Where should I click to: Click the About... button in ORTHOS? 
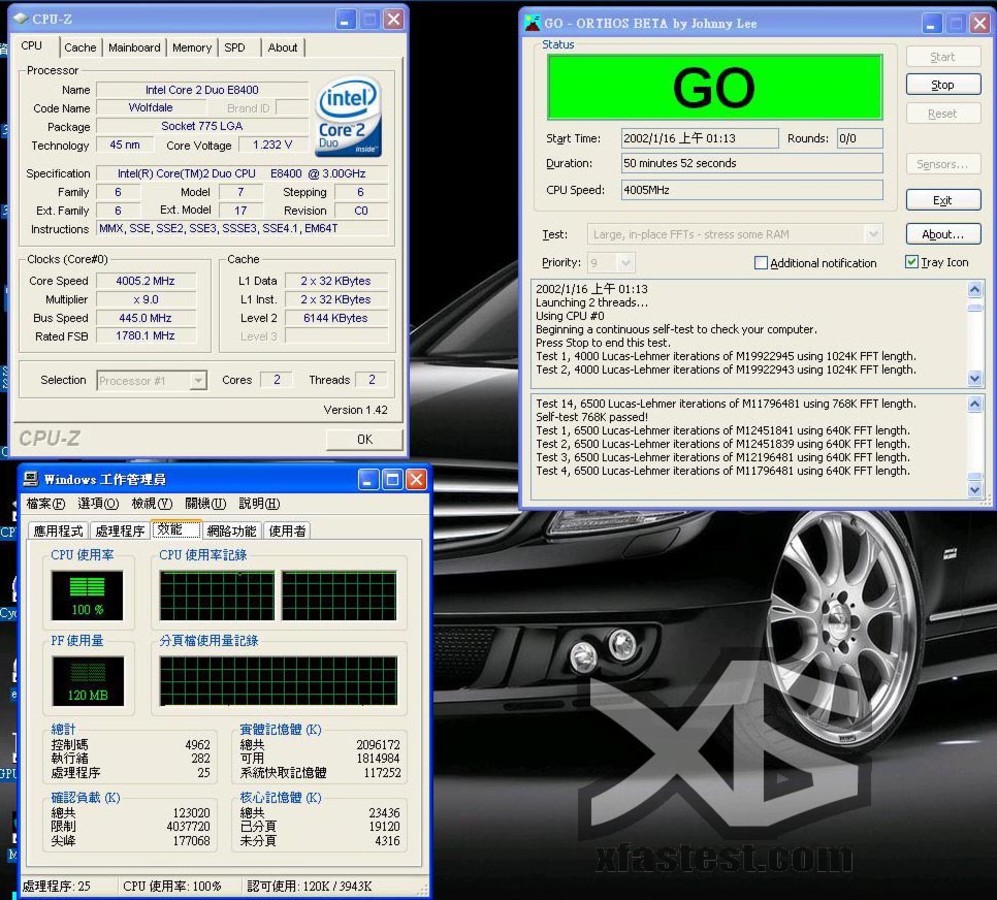(943, 234)
